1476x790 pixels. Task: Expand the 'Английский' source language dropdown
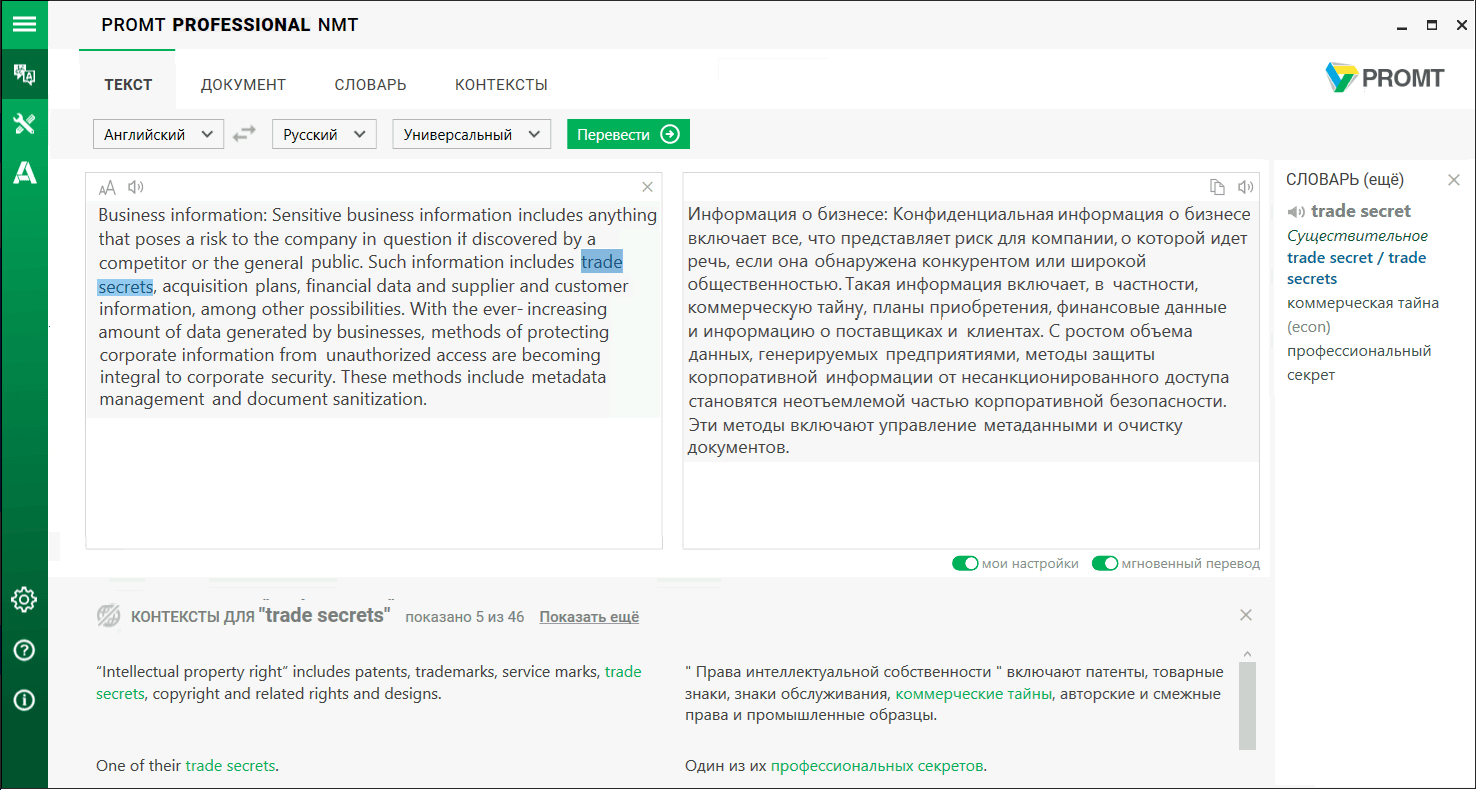coord(158,134)
